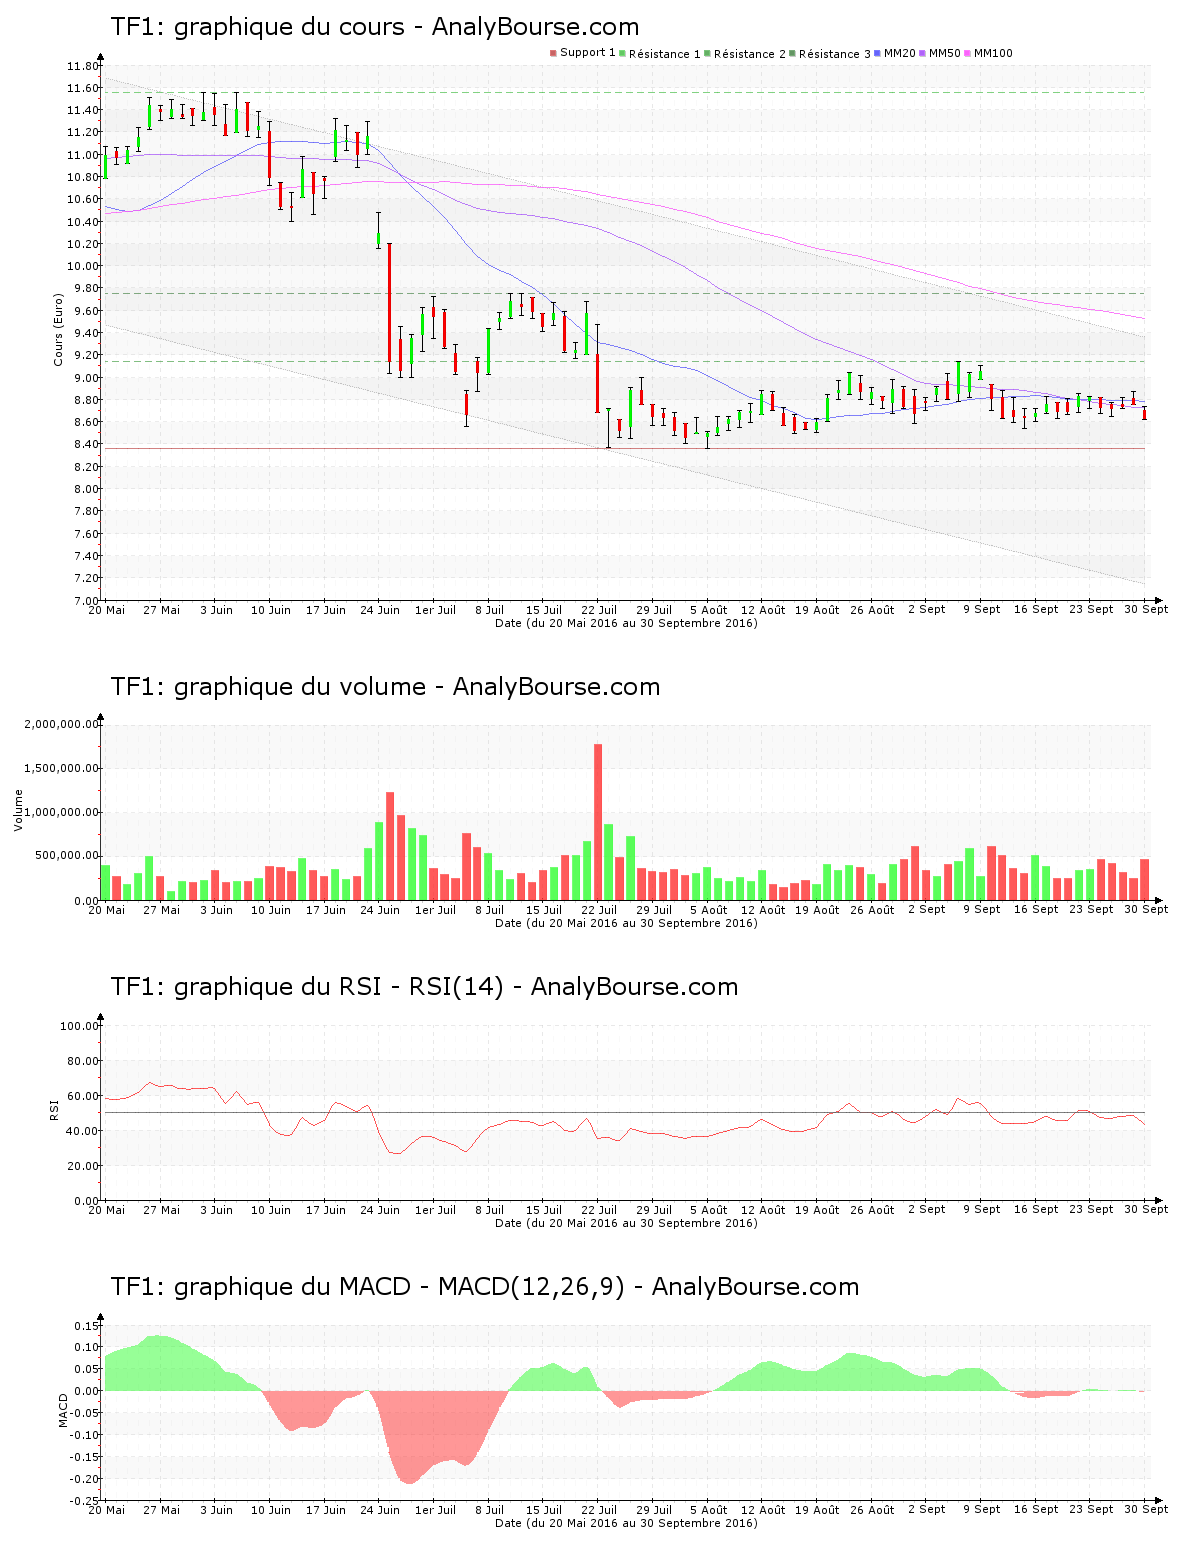Click the '24 Juin' date on the price chart axis

[380, 610]
